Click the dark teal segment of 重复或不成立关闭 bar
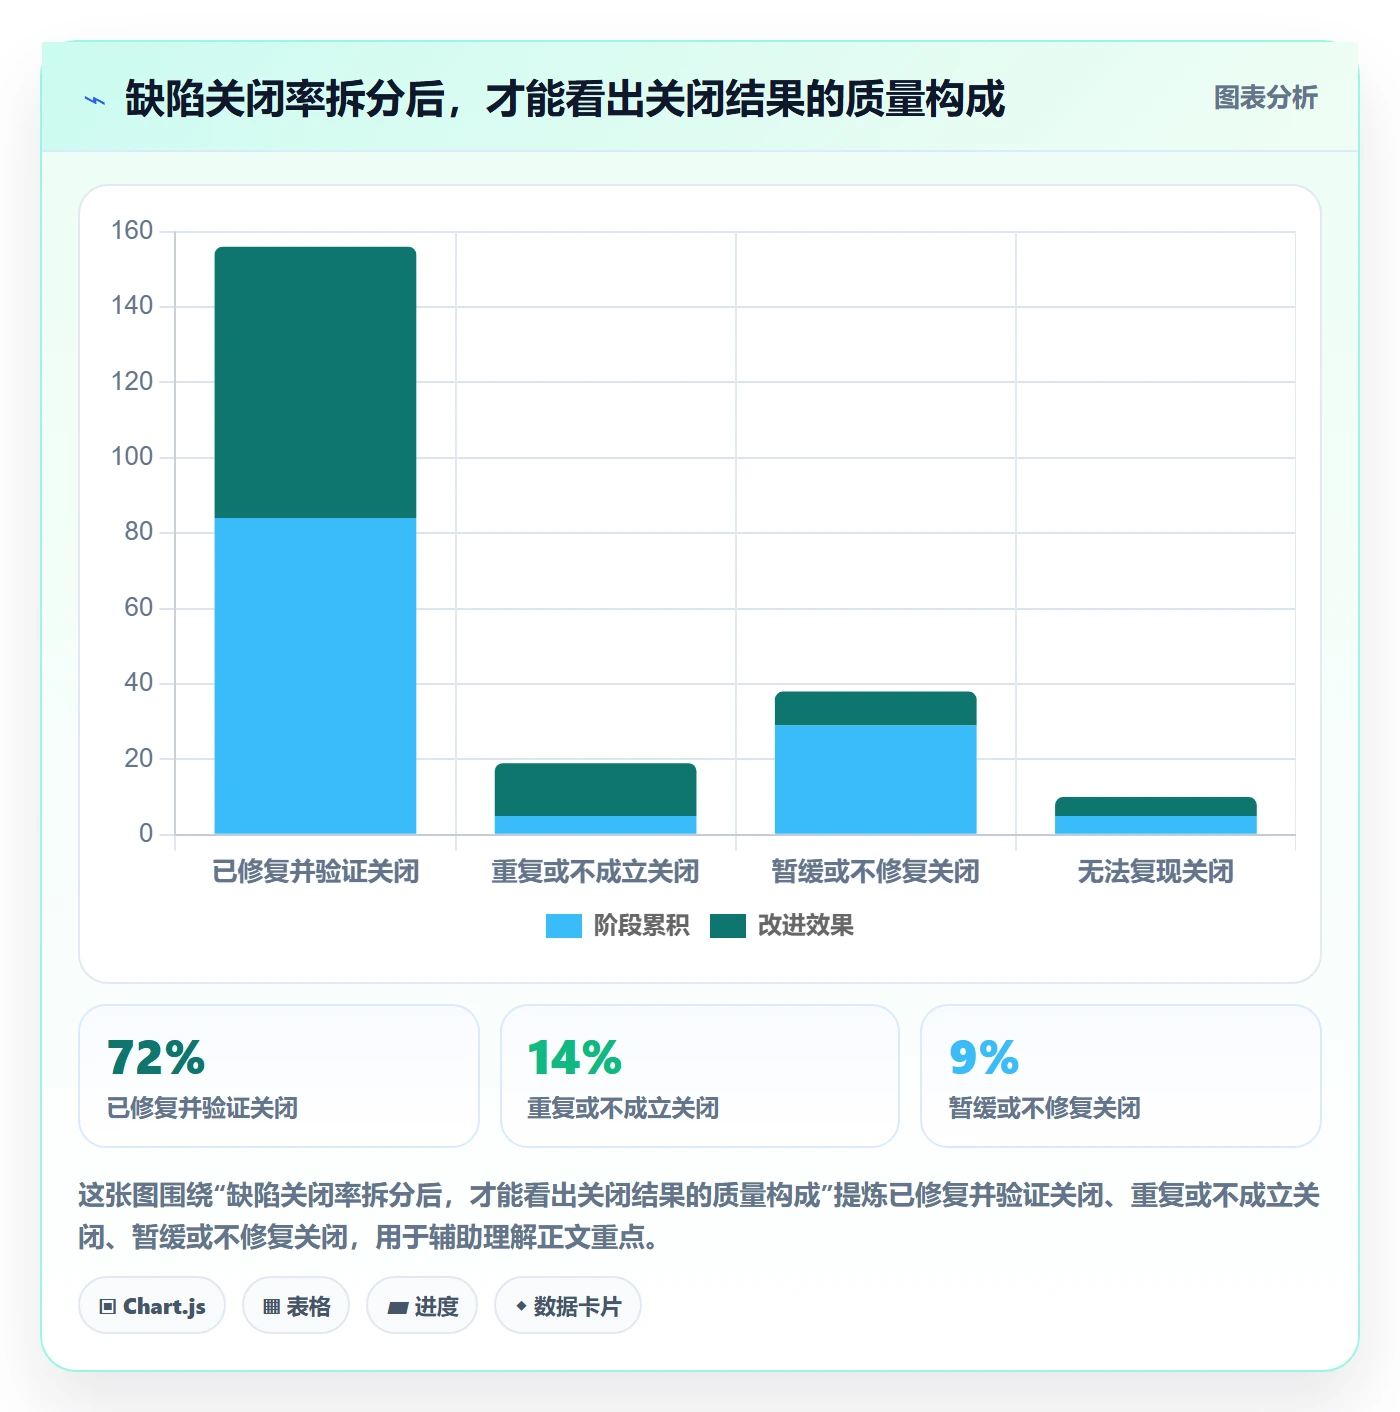 pyautogui.click(x=596, y=789)
